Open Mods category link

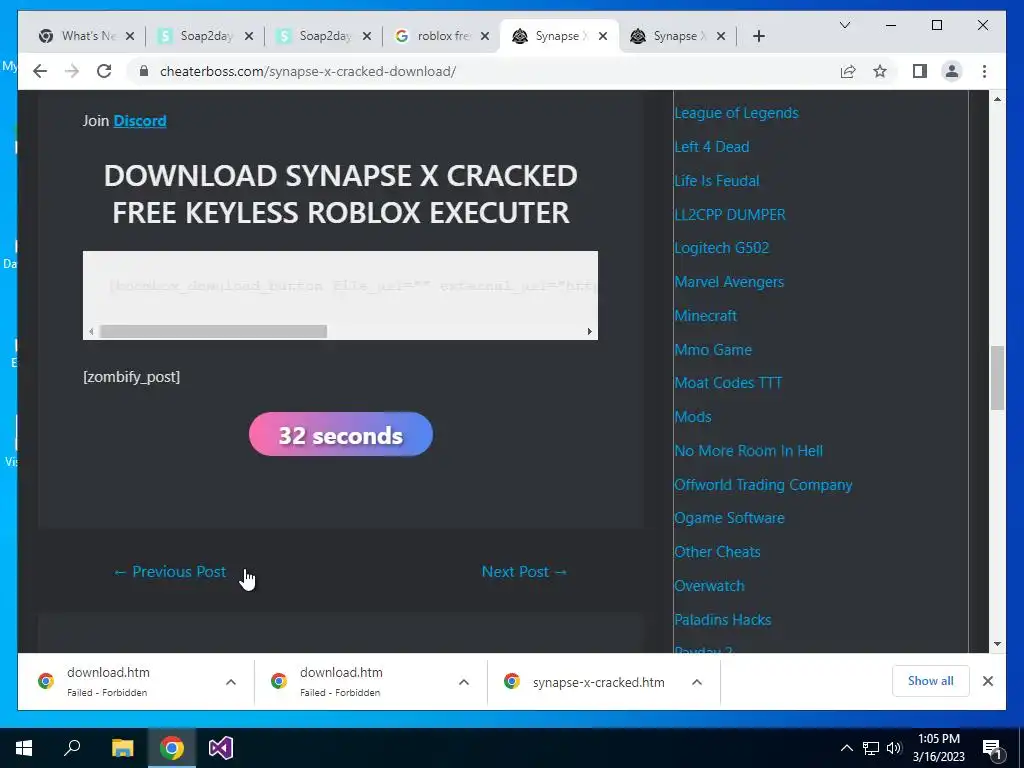692,417
